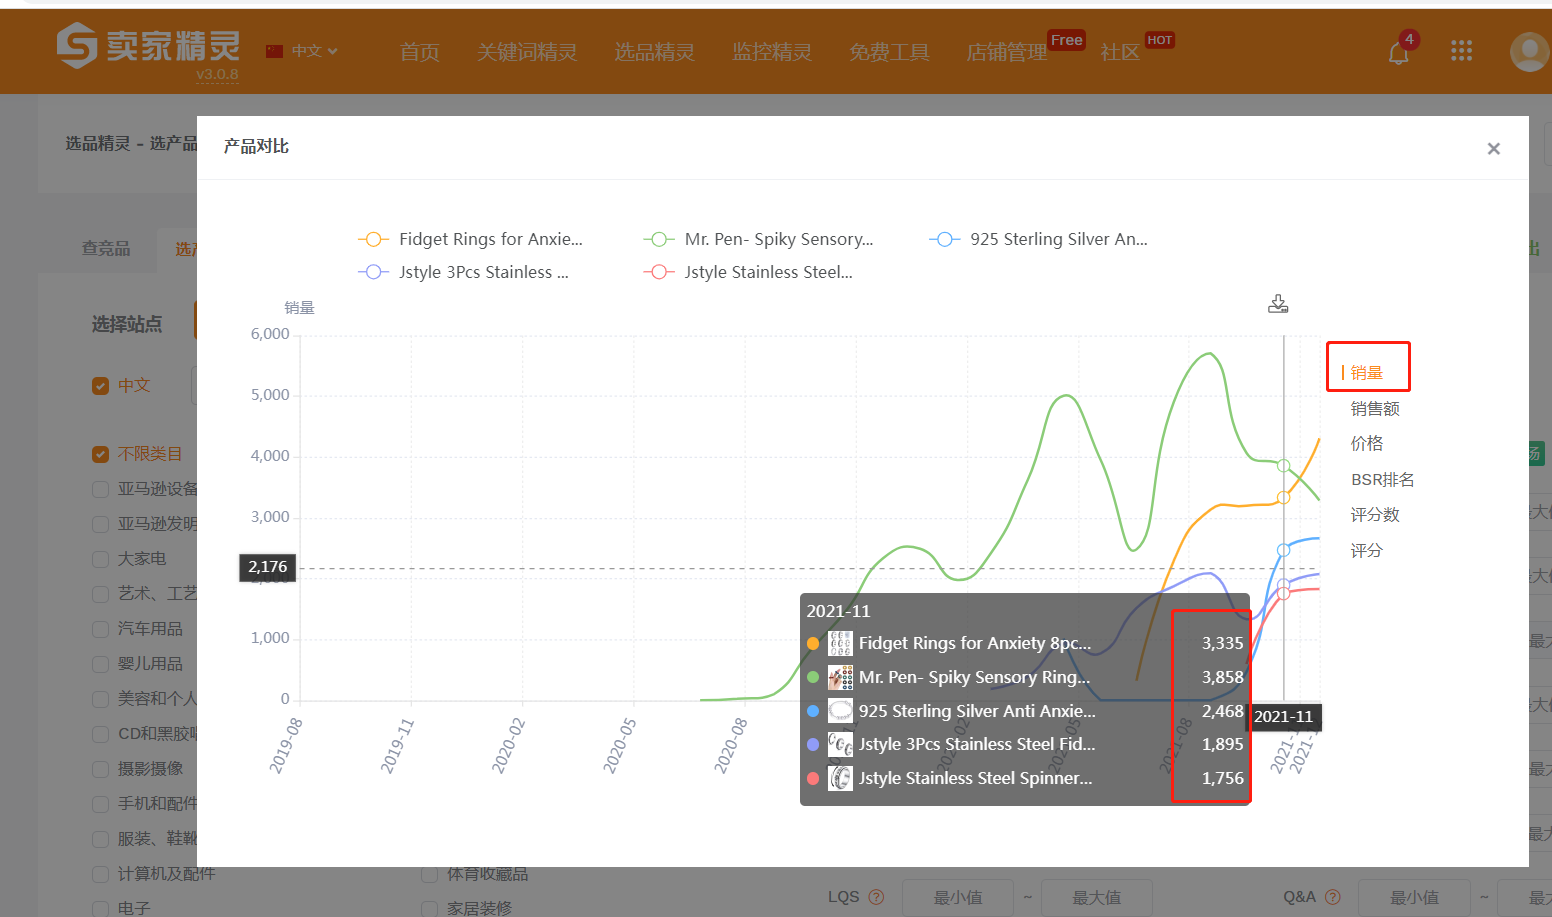Uncheck the 不限类目 checkbox
The height and width of the screenshot is (917, 1552).
100,454
